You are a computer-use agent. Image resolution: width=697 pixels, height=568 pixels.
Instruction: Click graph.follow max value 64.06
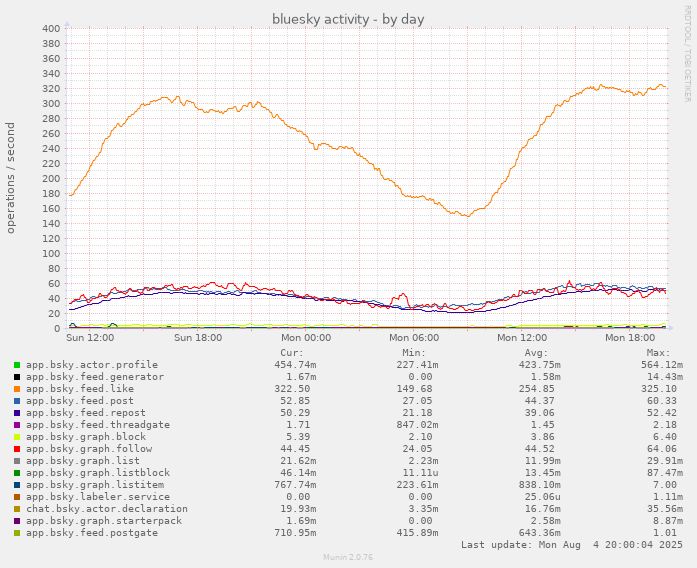pyautogui.click(x=662, y=449)
